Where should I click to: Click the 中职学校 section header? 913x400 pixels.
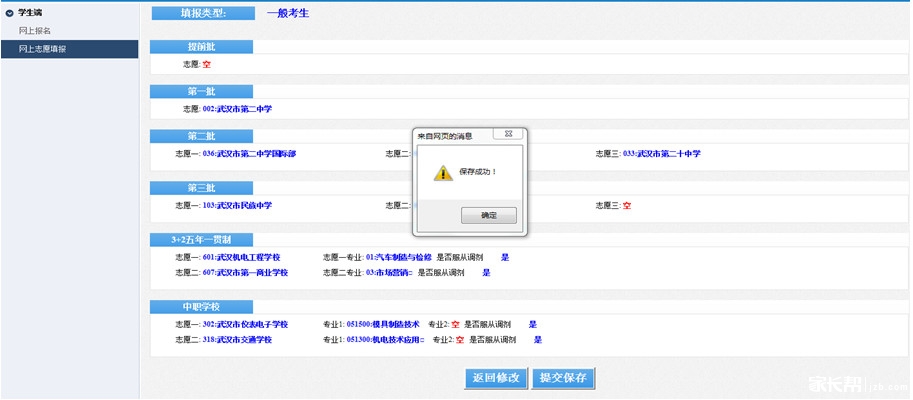pyautogui.click(x=201, y=306)
